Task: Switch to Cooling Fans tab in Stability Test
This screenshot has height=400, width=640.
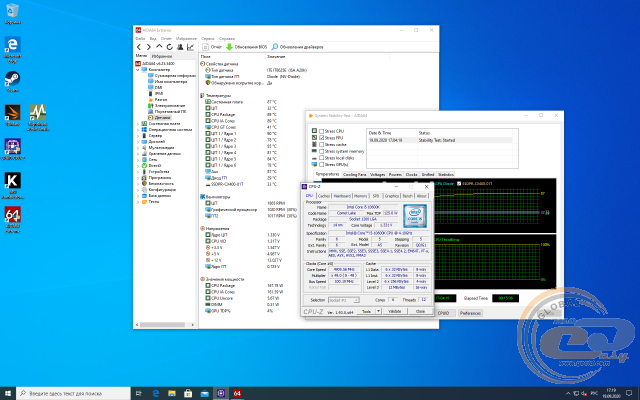Action: [354, 175]
